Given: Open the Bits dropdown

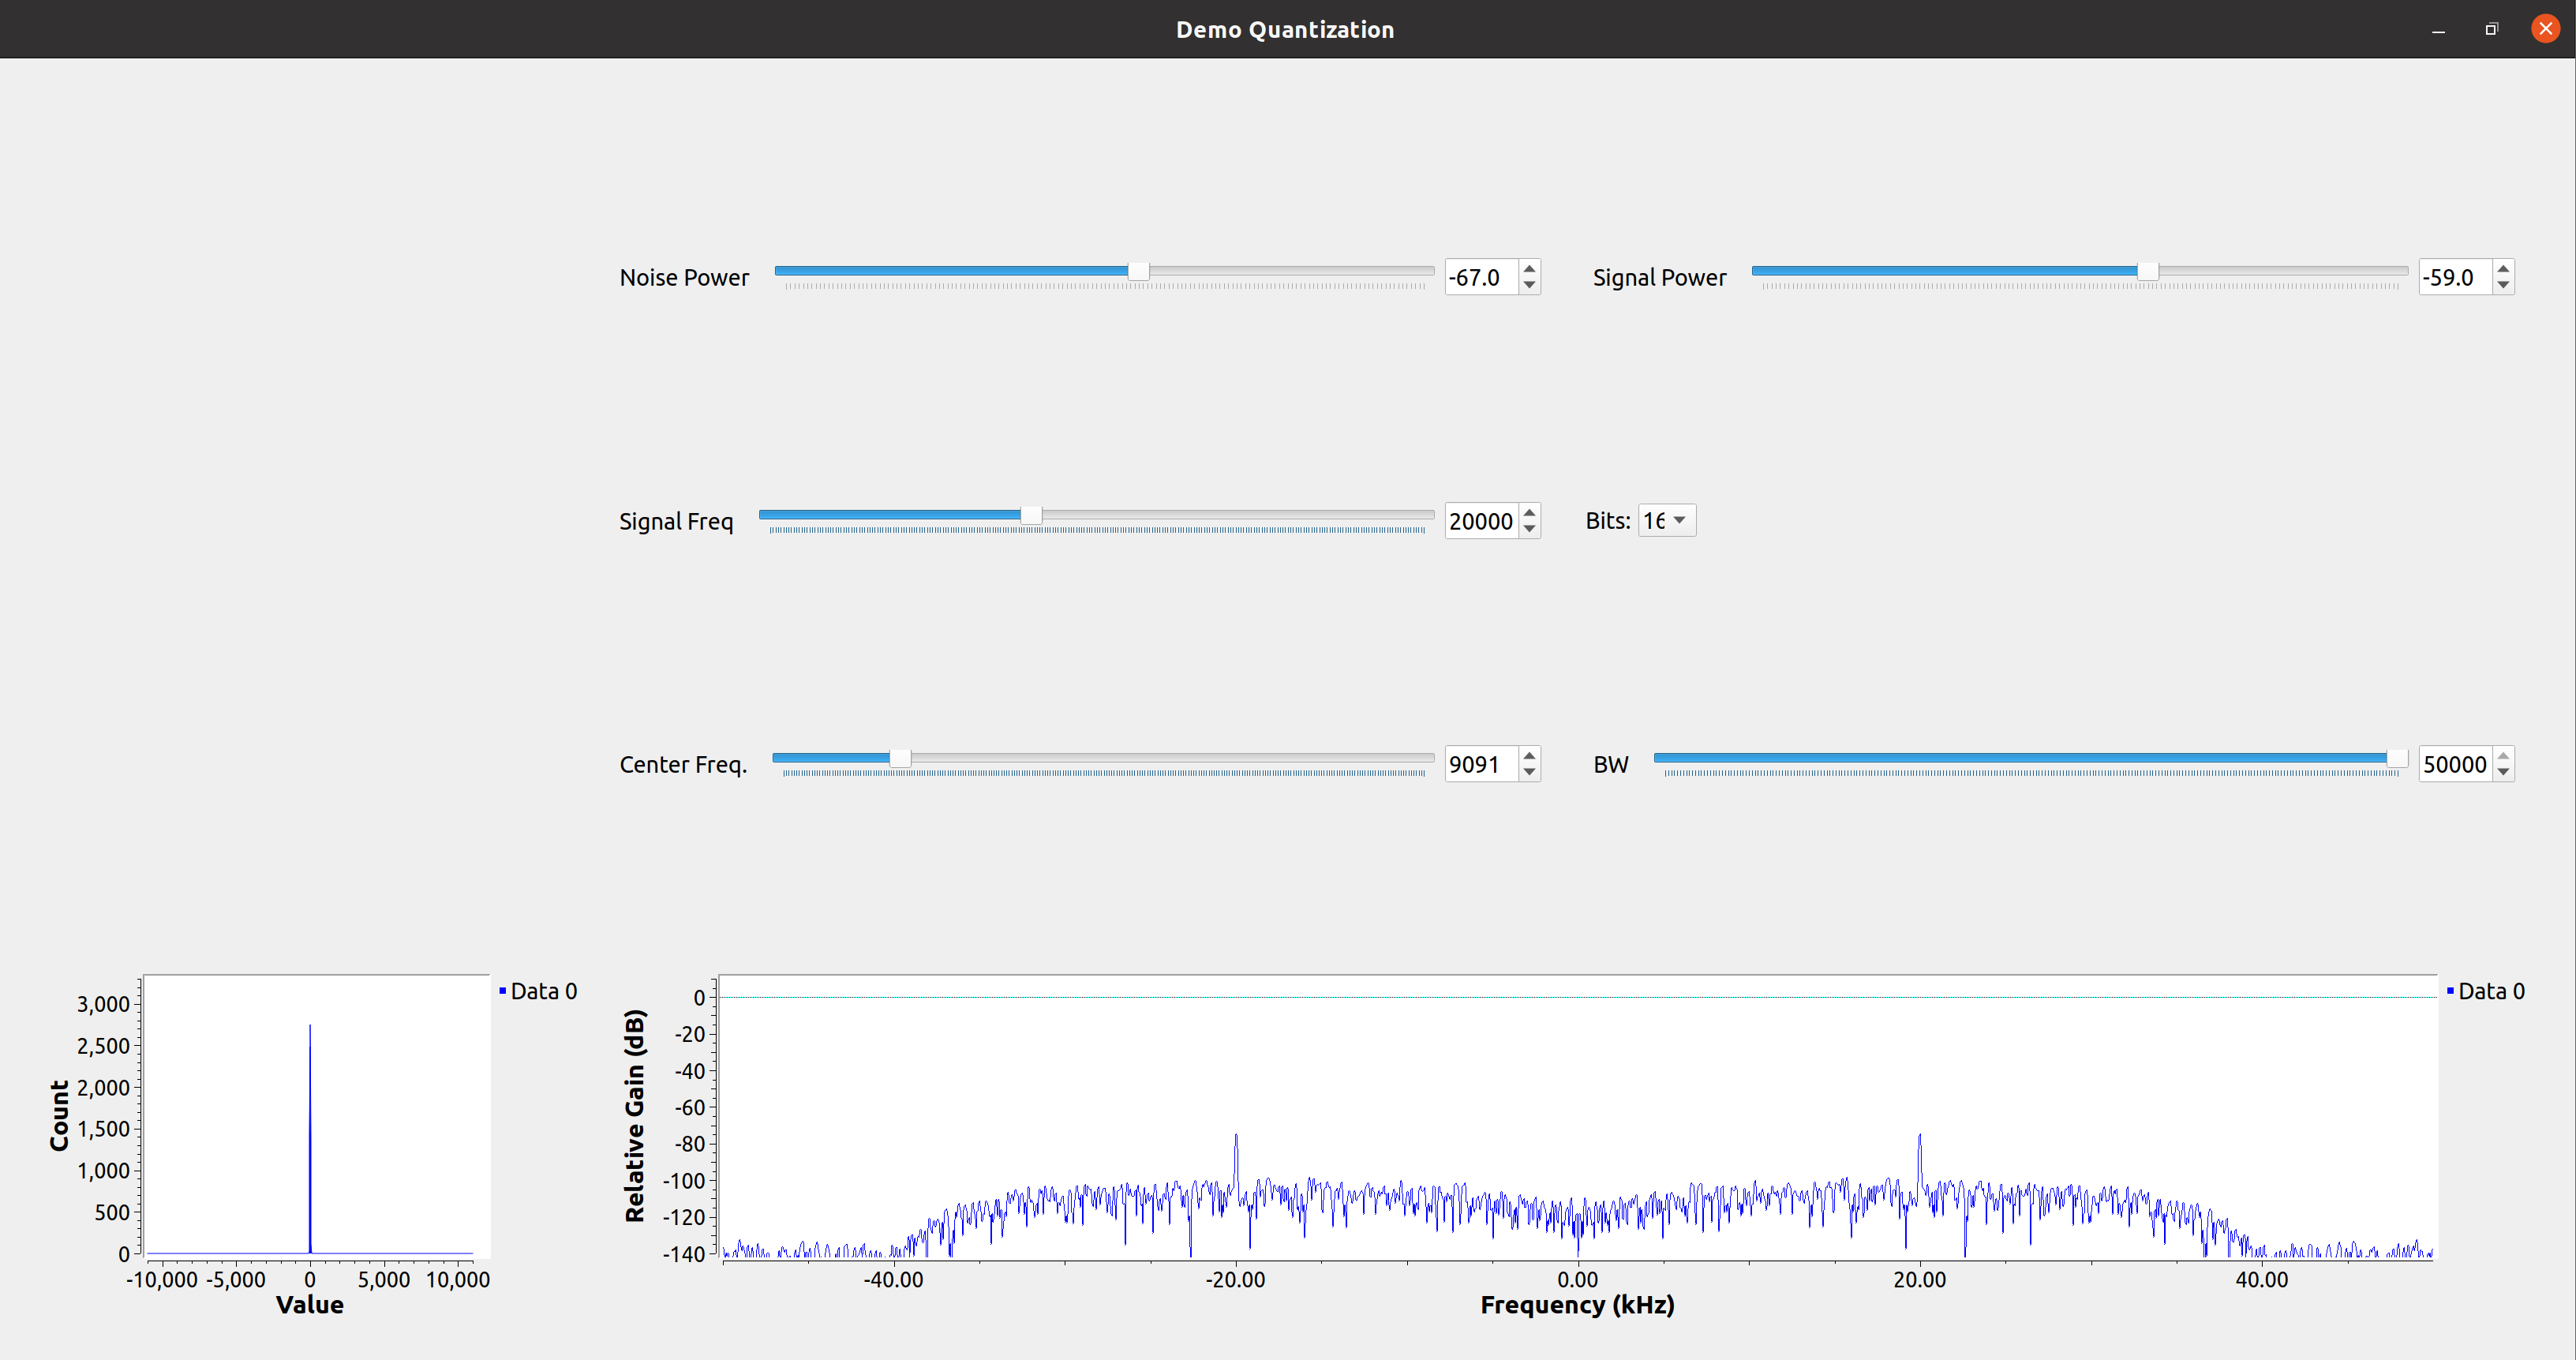Looking at the screenshot, I should (x=1666, y=520).
